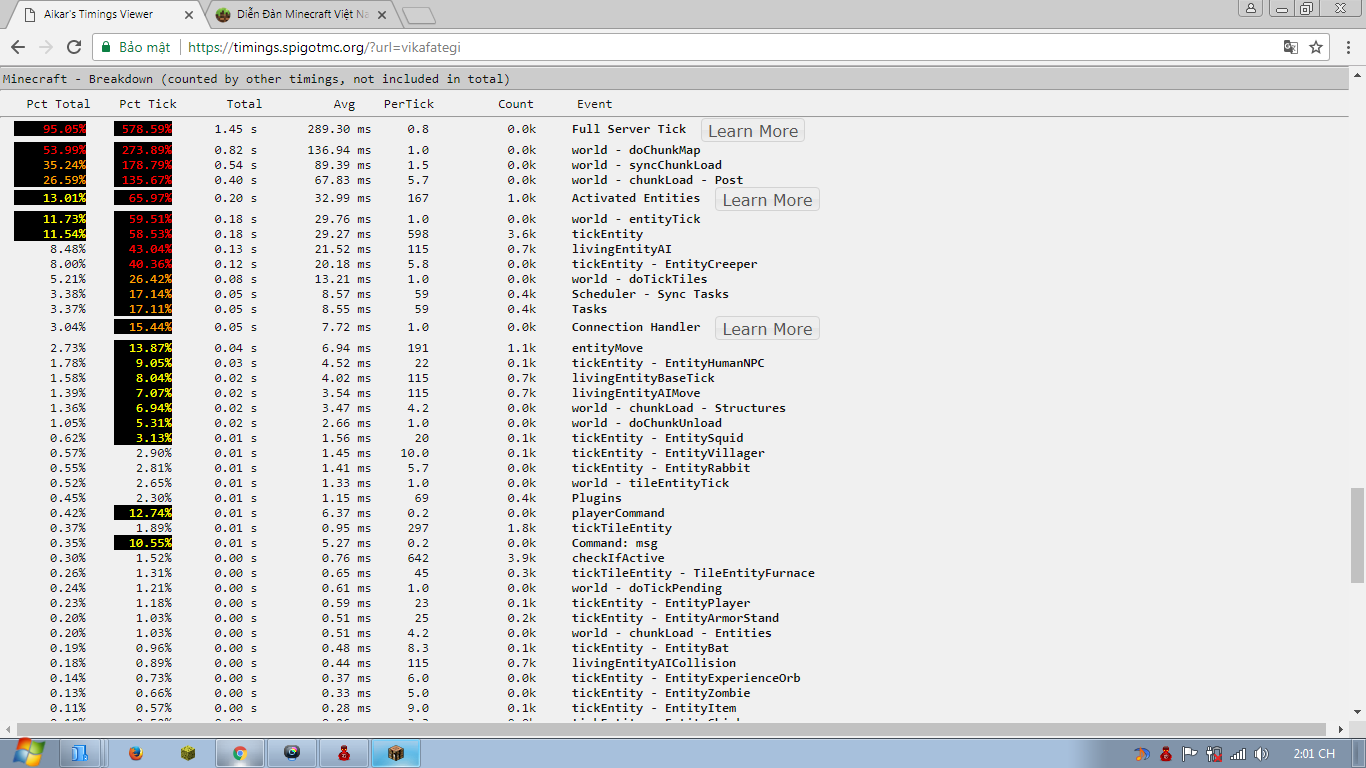Select the Command: msg event row
Image resolution: width=1366 pixels, height=768 pixels.
[615, 543]
